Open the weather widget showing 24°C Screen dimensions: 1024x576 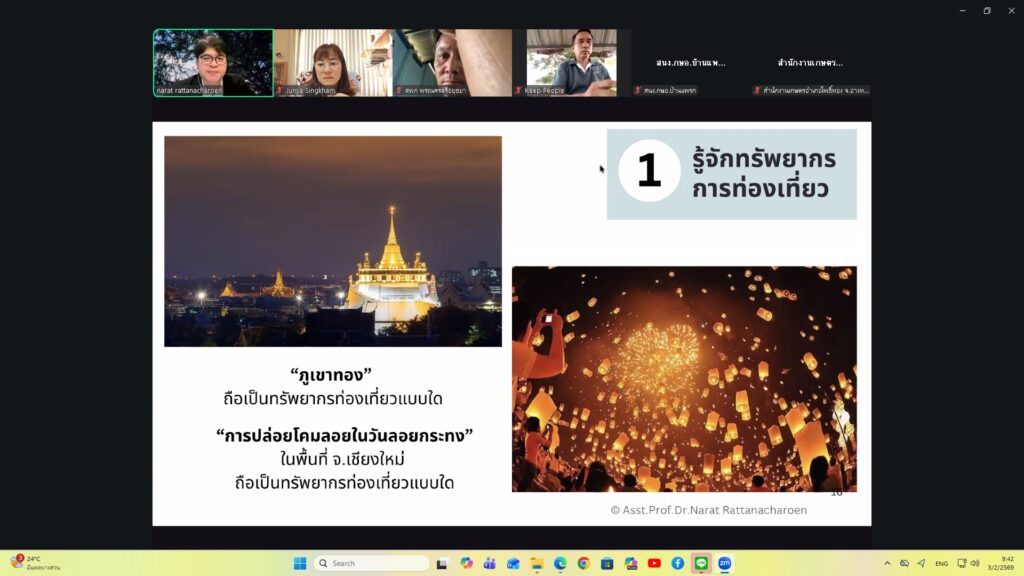pyautogui.click(x=35, y=563)
